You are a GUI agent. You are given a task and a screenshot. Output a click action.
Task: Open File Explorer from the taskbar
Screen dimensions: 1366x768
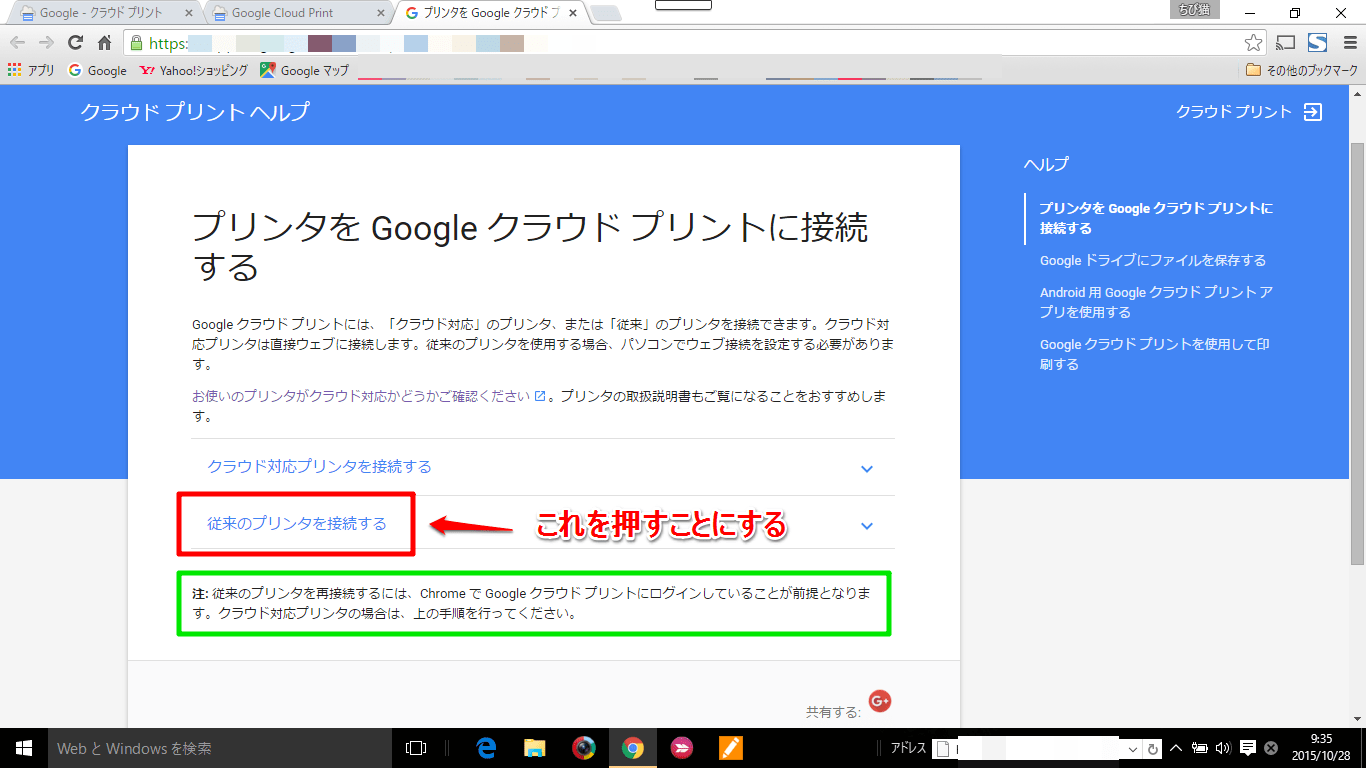click(535, 748)
